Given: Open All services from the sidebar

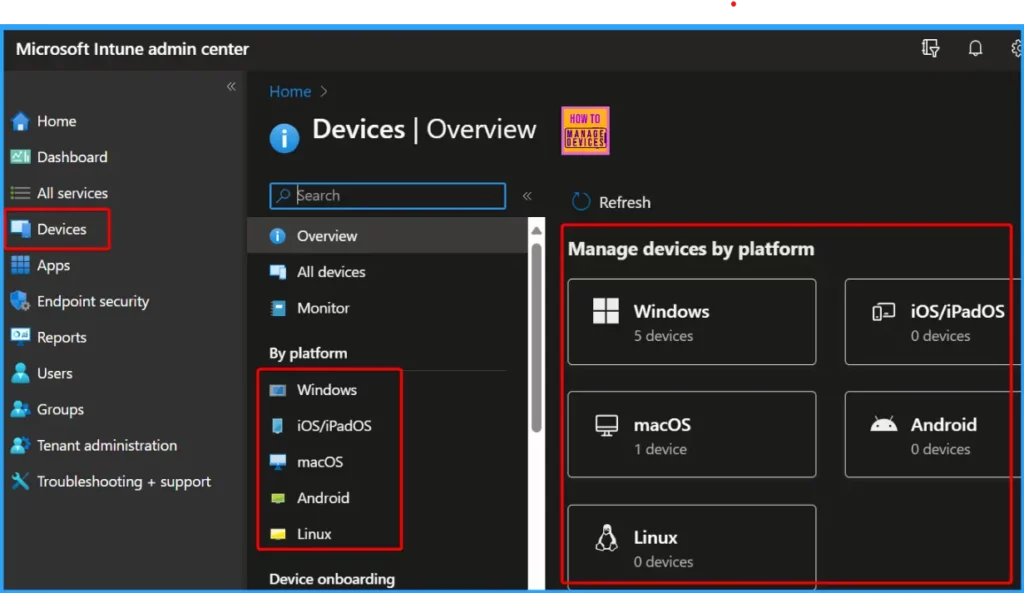Looking at the screenshot, I should [72, 193].
